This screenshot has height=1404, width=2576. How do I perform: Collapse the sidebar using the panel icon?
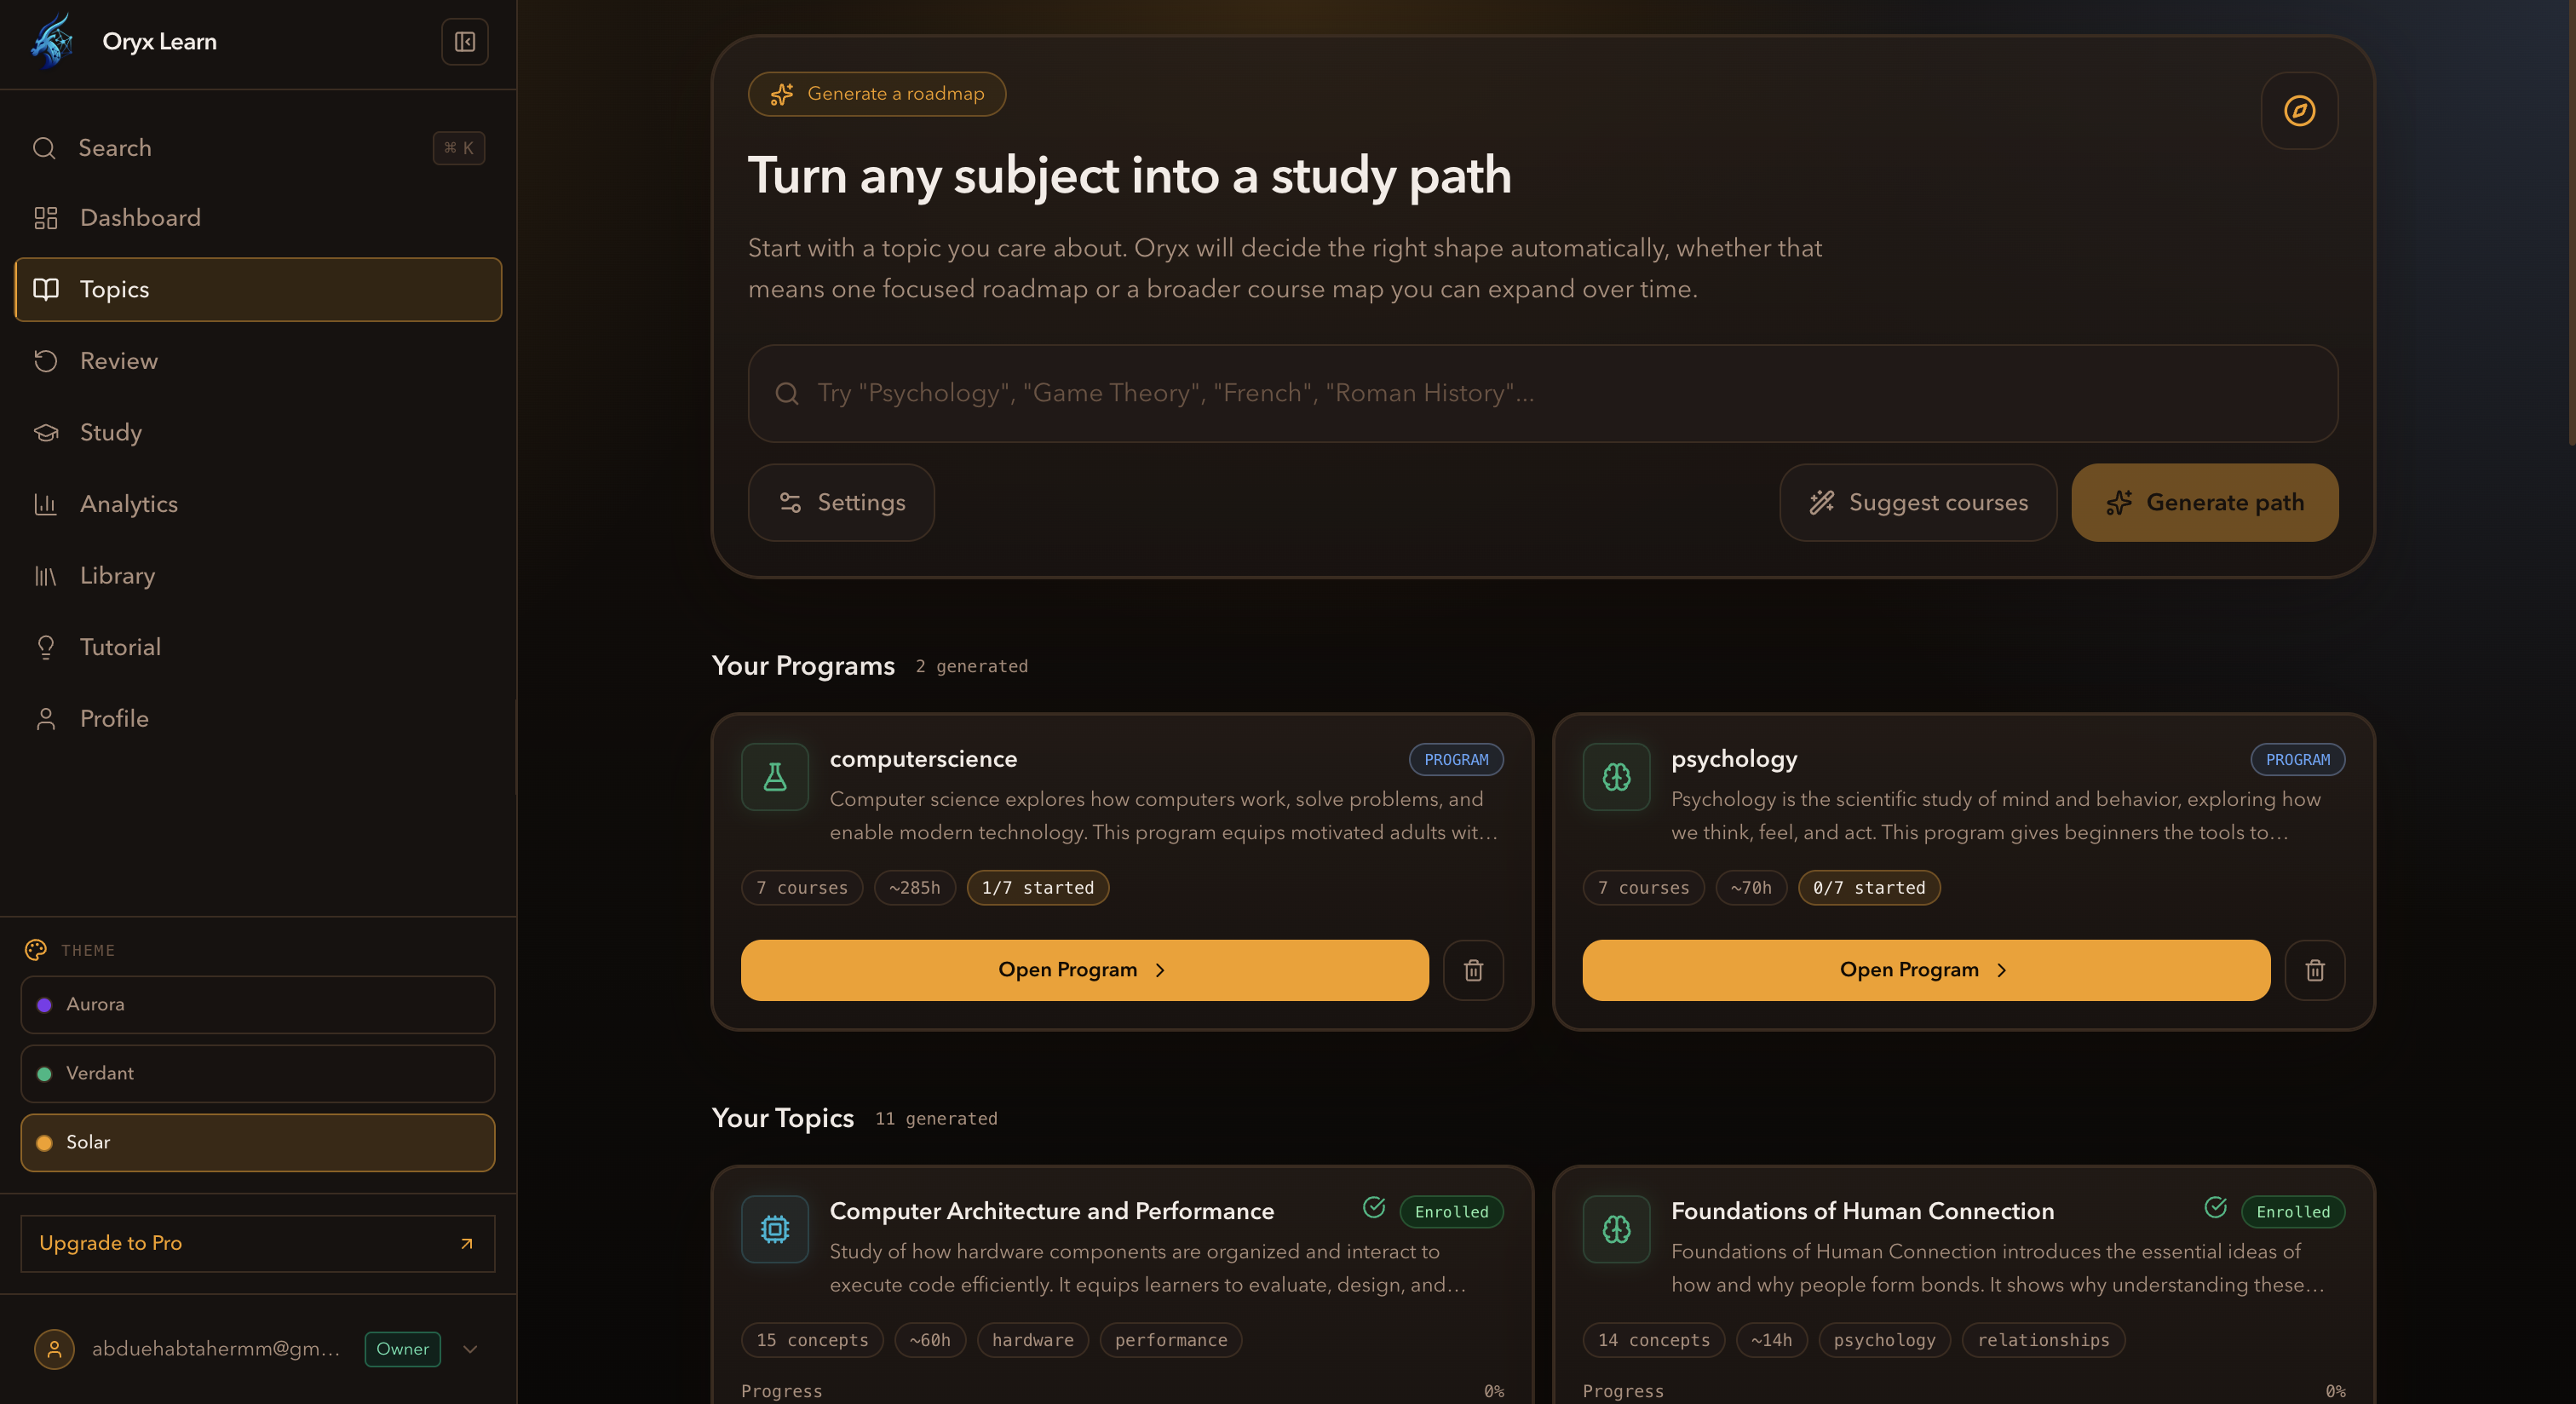click(464, 41)
